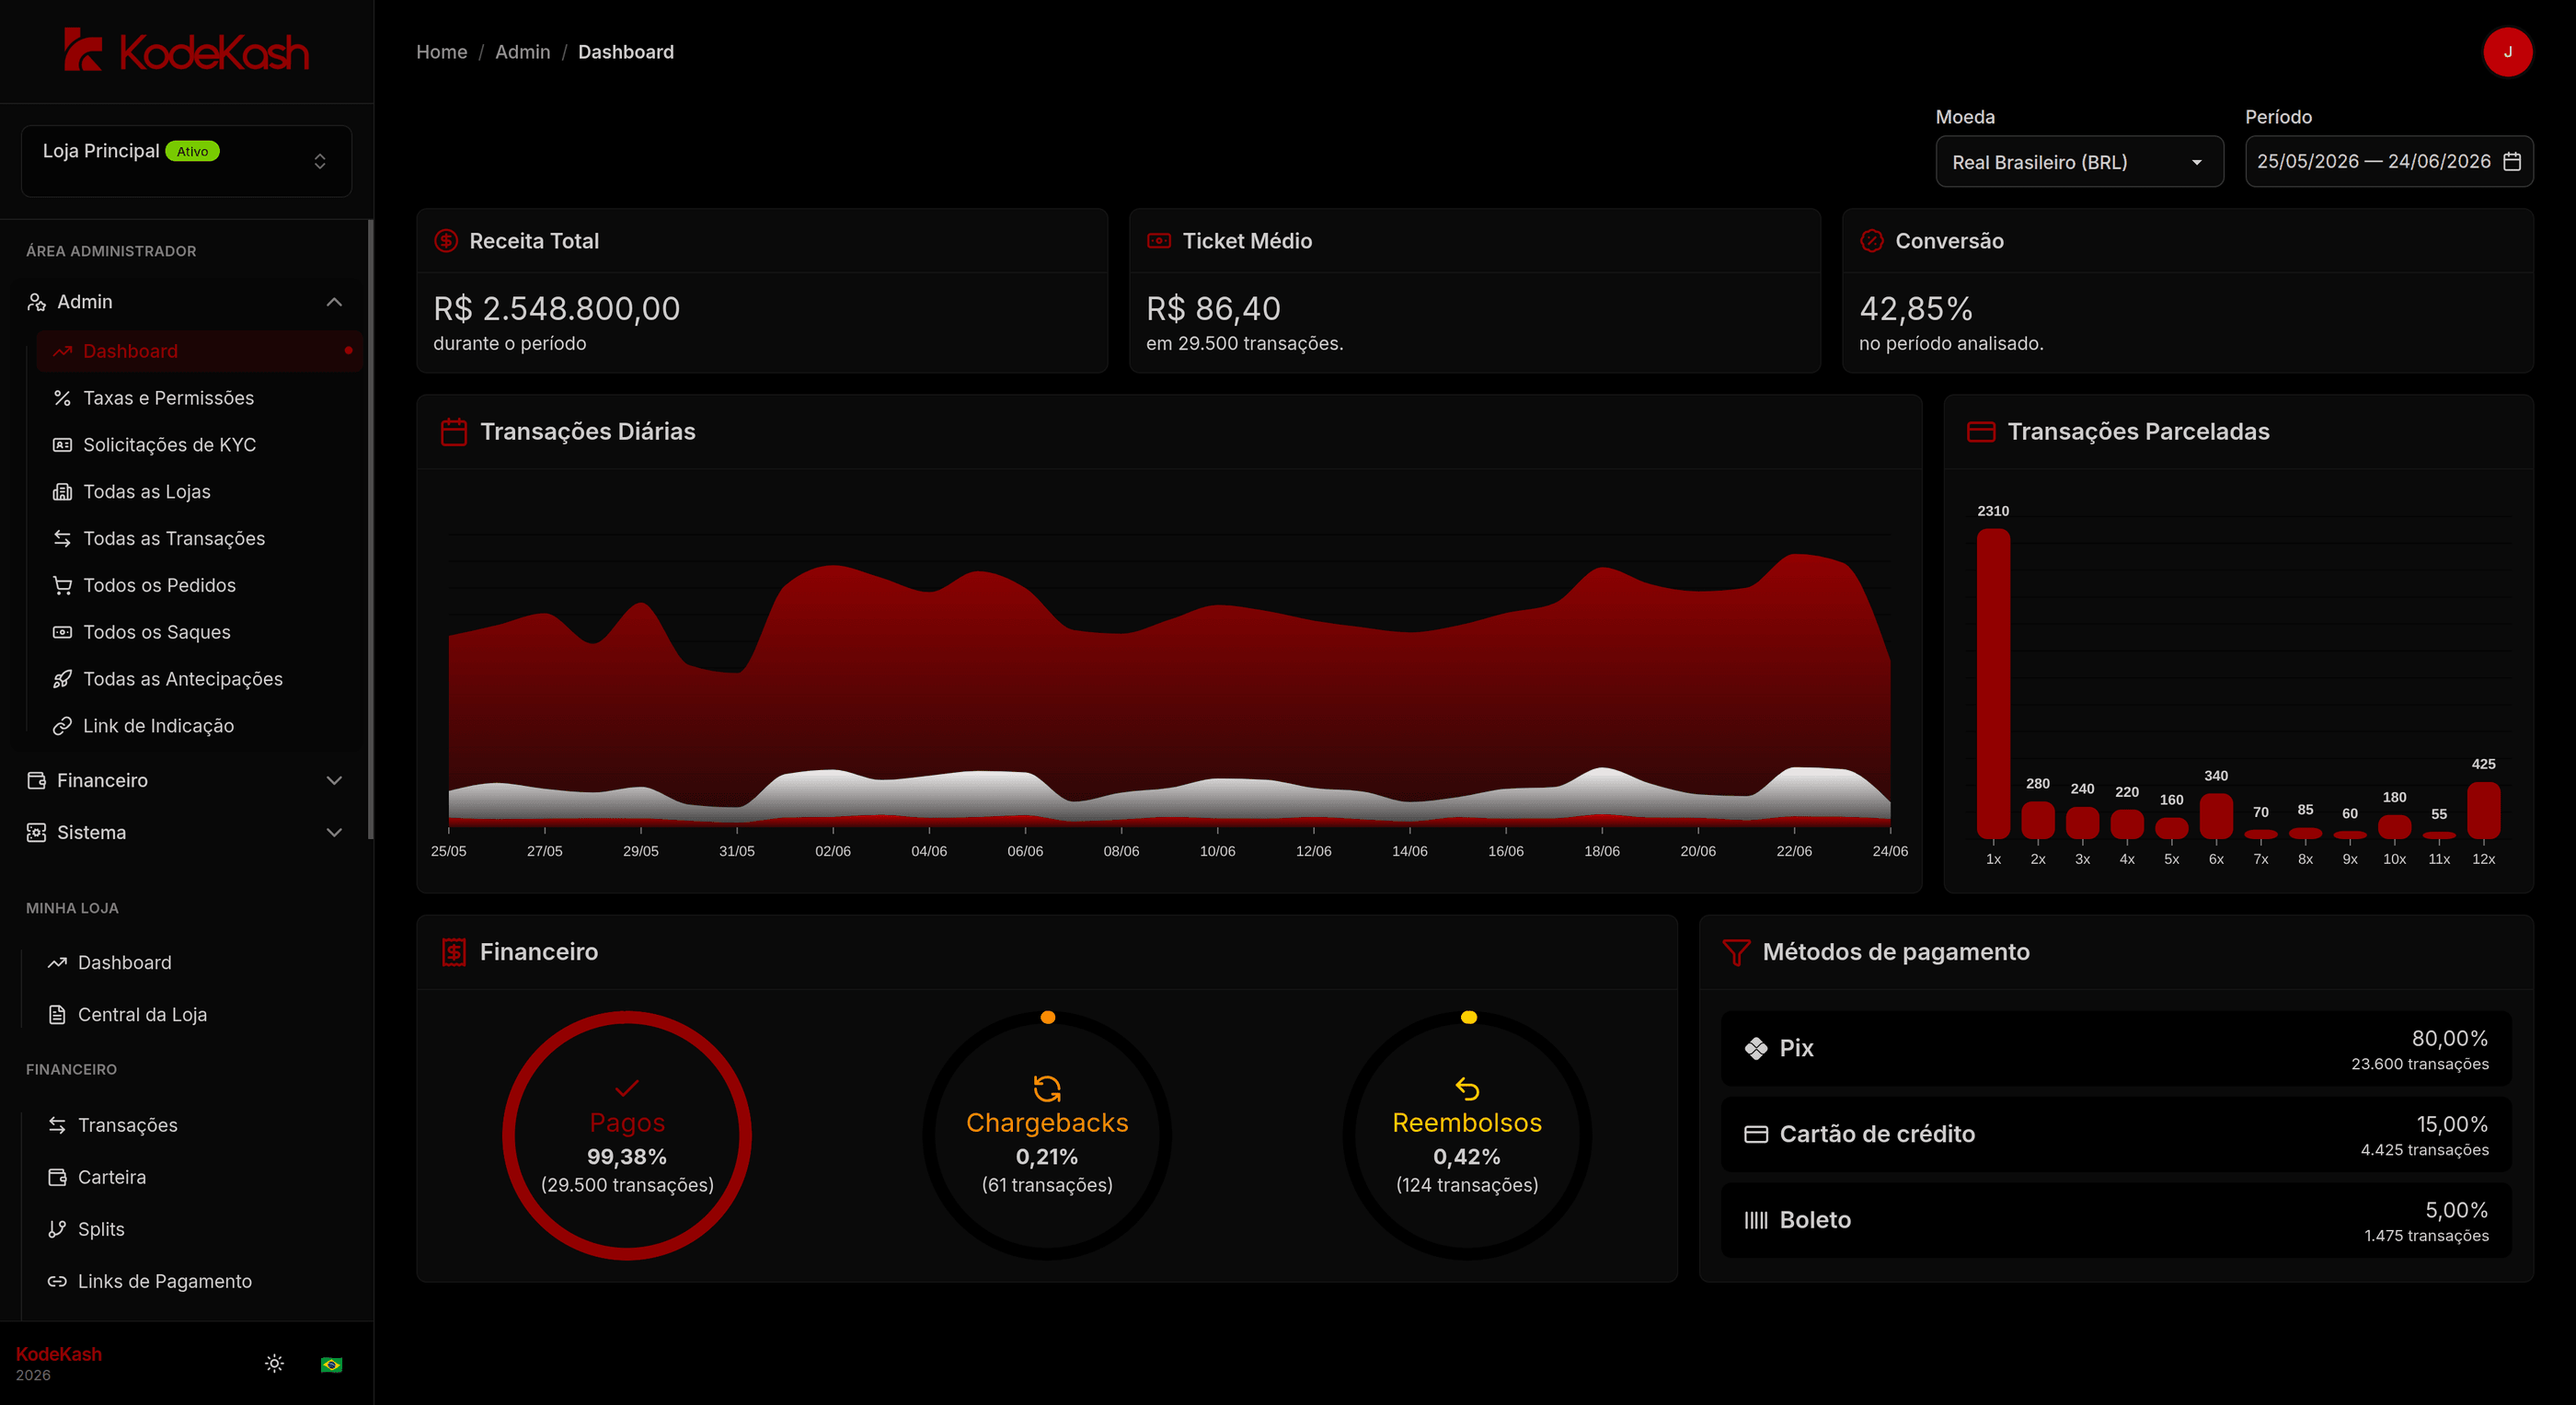Viewport: 2576px width, 1405px height.
Task: Click the Pagos progress ring
Action: tap(627, 1136)
